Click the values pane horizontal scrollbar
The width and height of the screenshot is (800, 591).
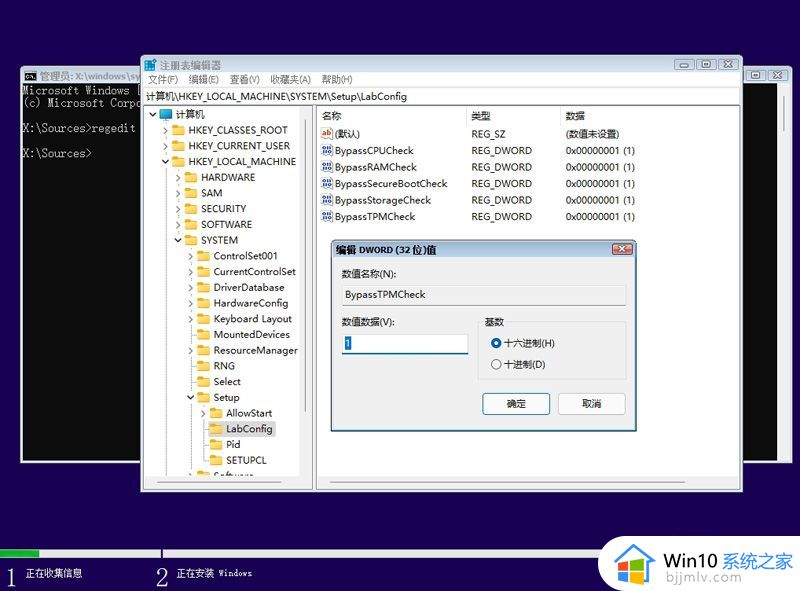(x=507, y=482)
